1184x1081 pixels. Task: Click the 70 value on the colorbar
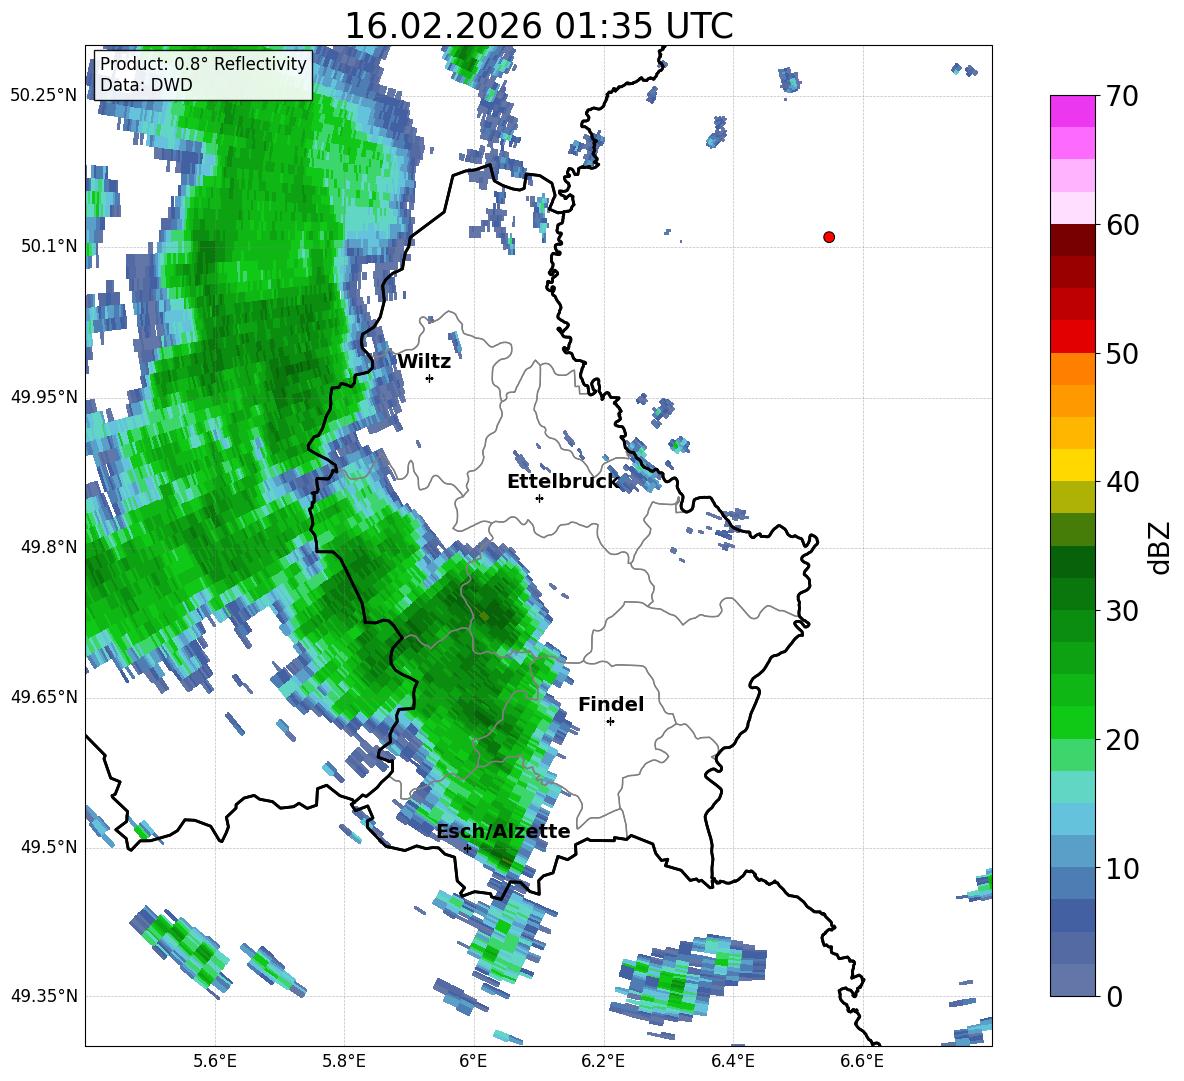(x=1122, y=97)
